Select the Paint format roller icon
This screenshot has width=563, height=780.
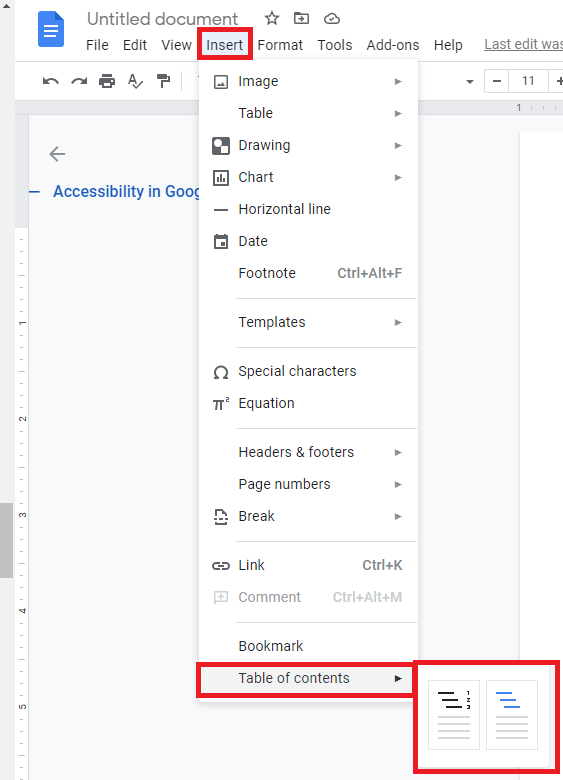tap(163, 81)
